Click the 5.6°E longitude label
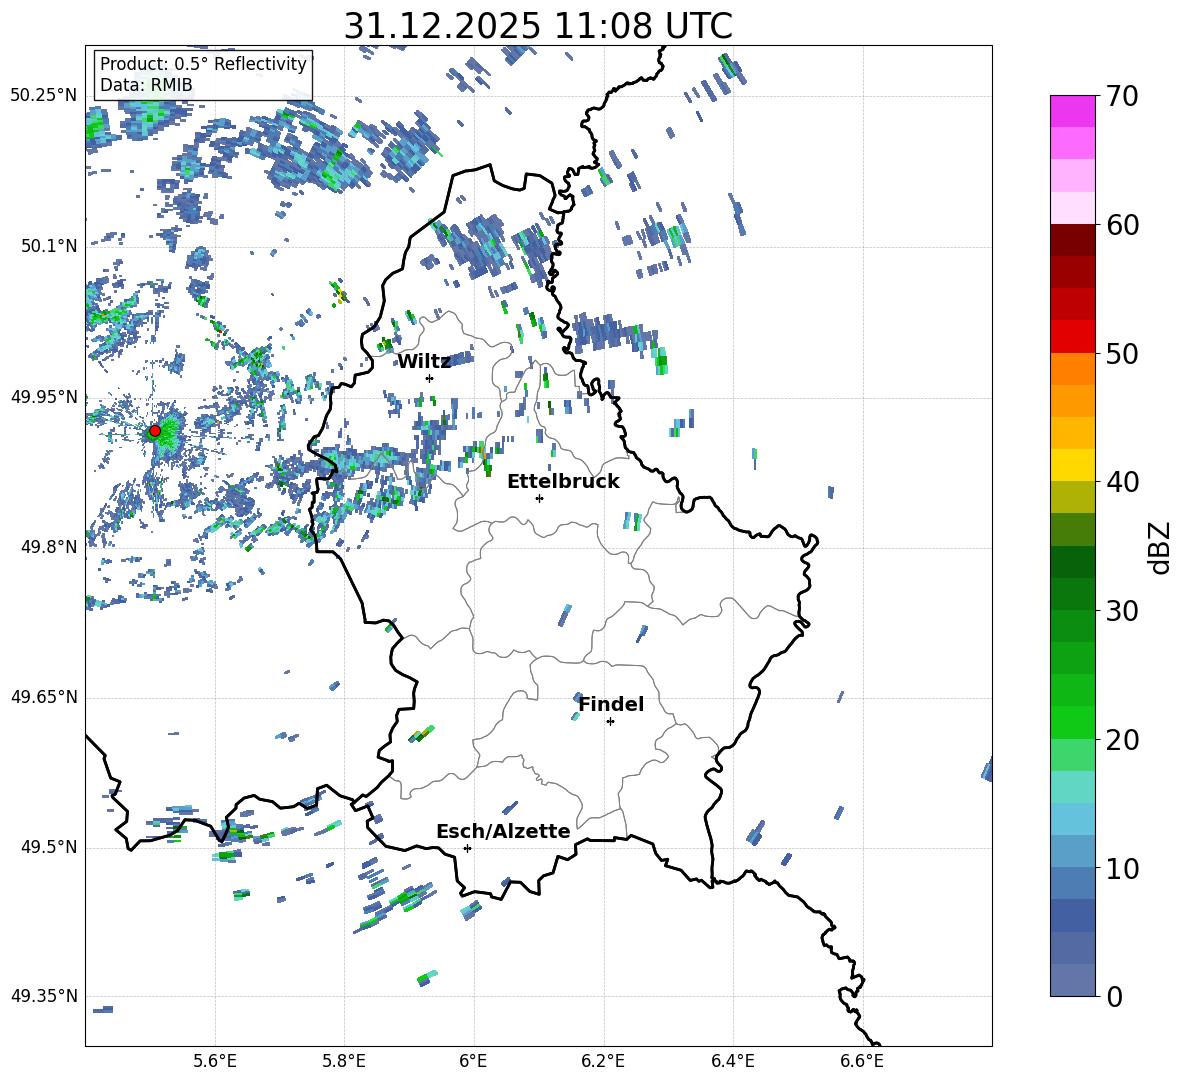This screenshot has width=1184, height=1081. pyautogui.click(x=215, y=1061)
